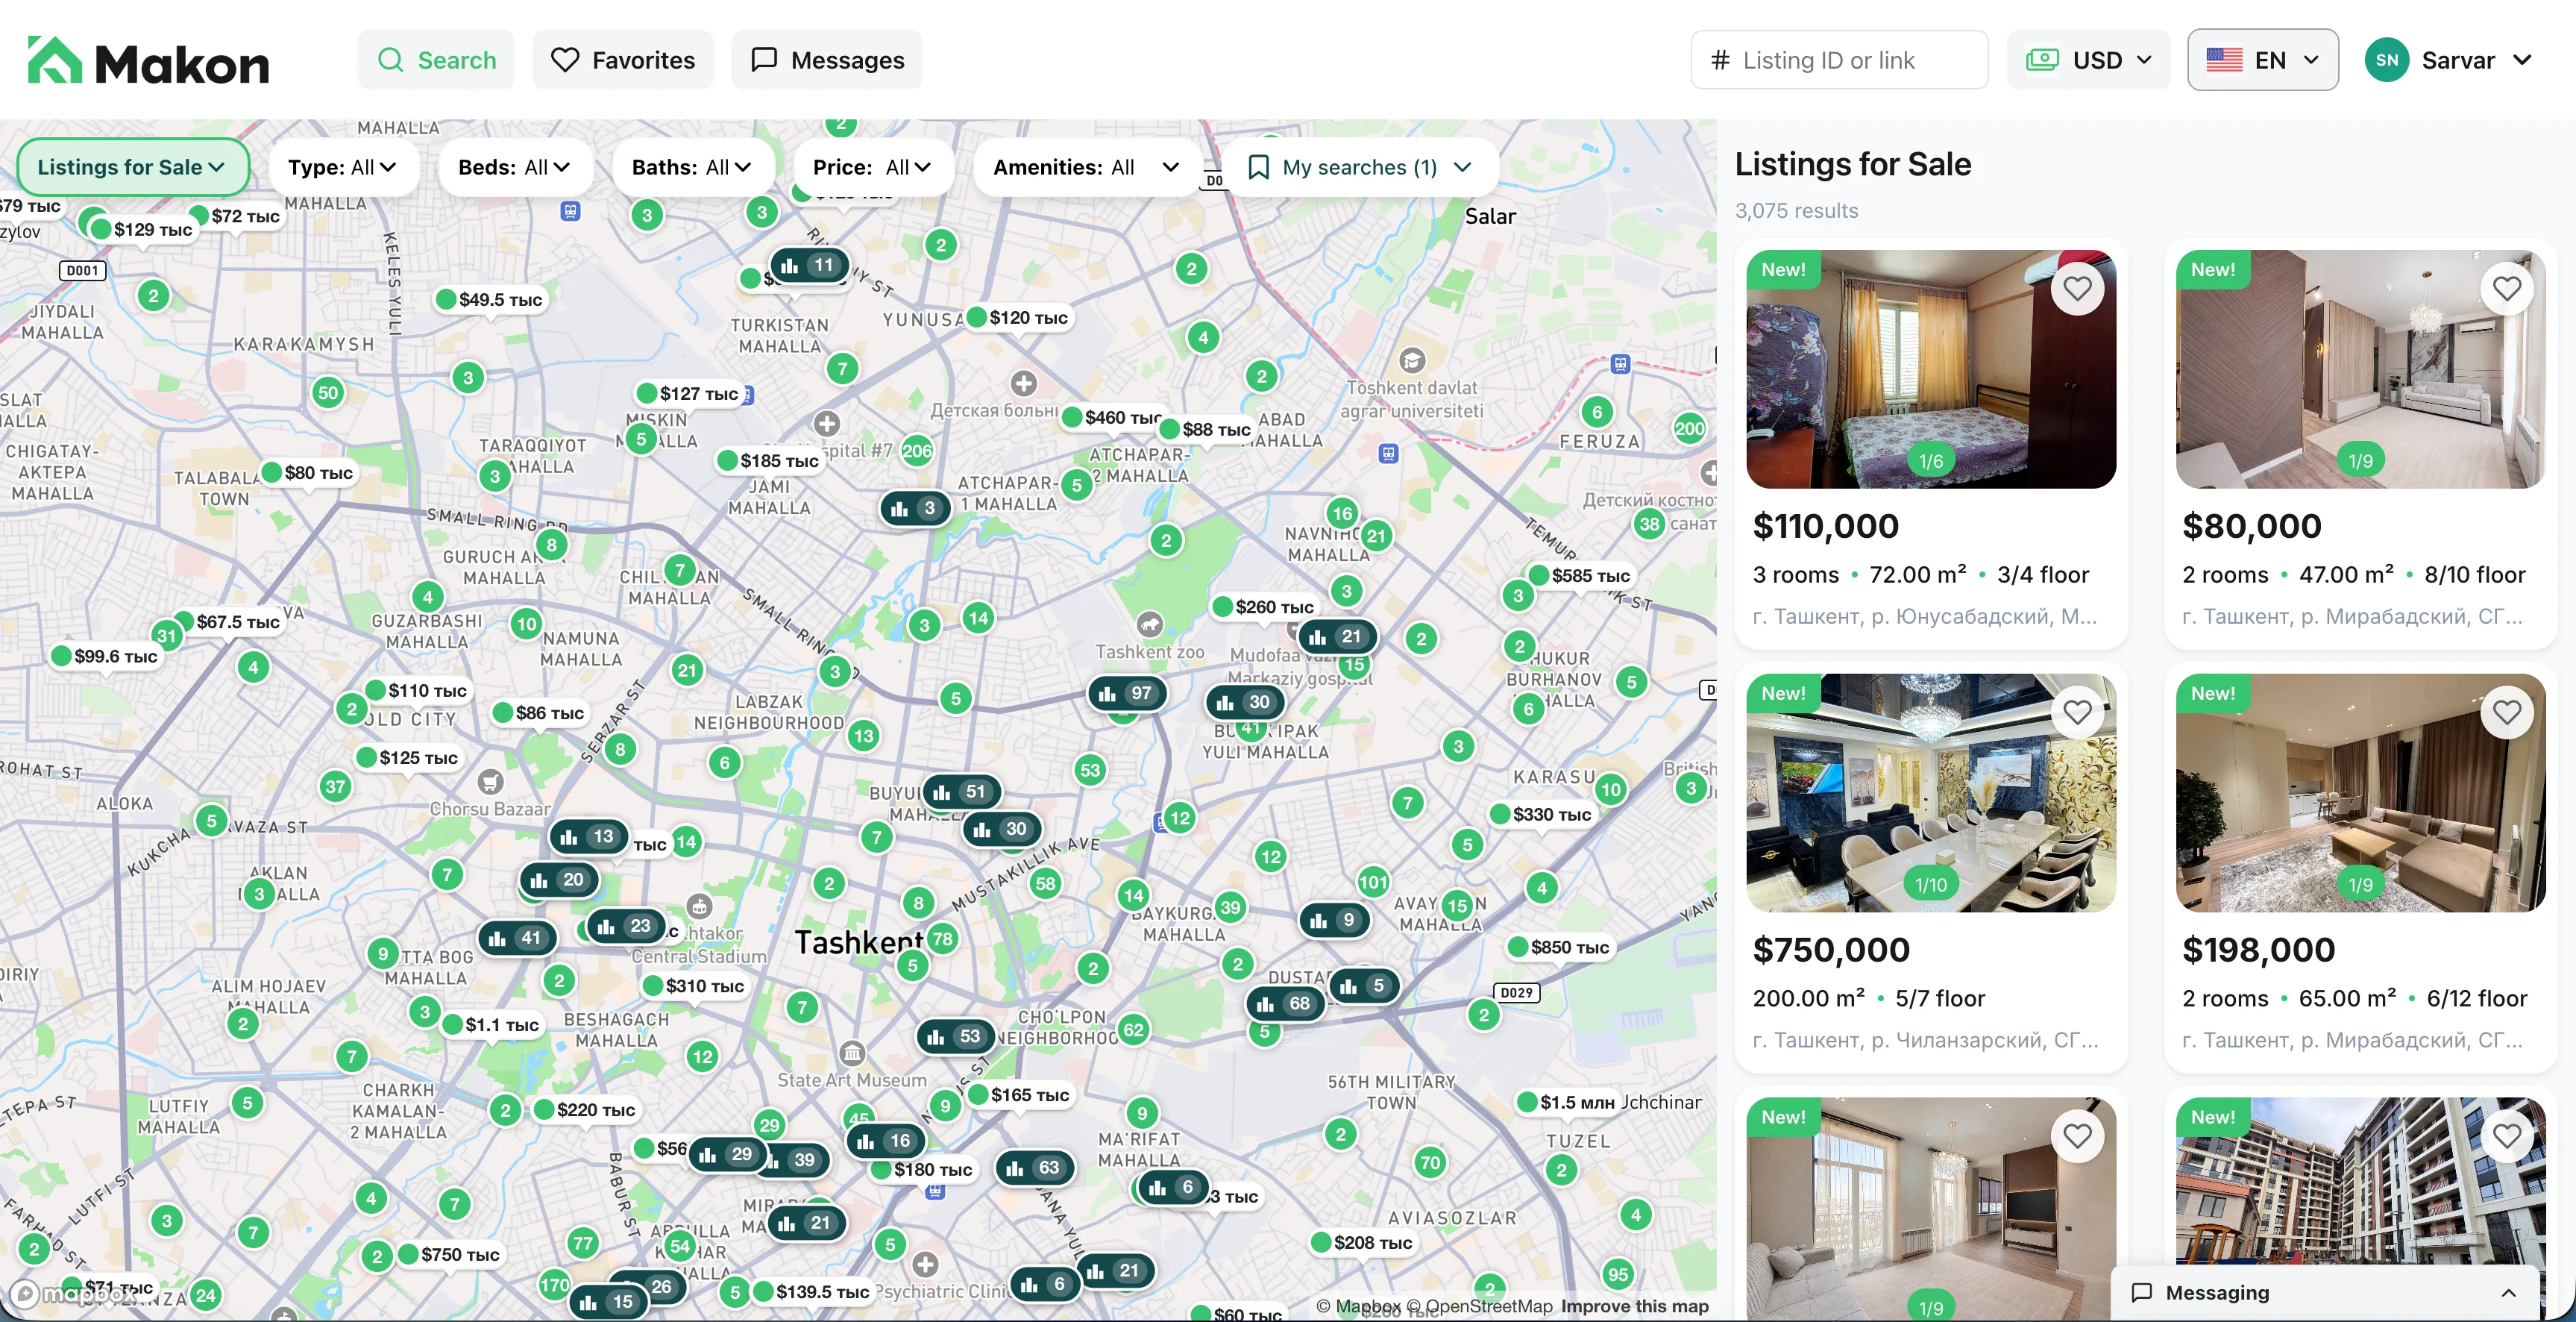Click the 3,075 results count
Image resolution: width=2576 pixels, height=1322 pixels.
(x=1796, y=211)
